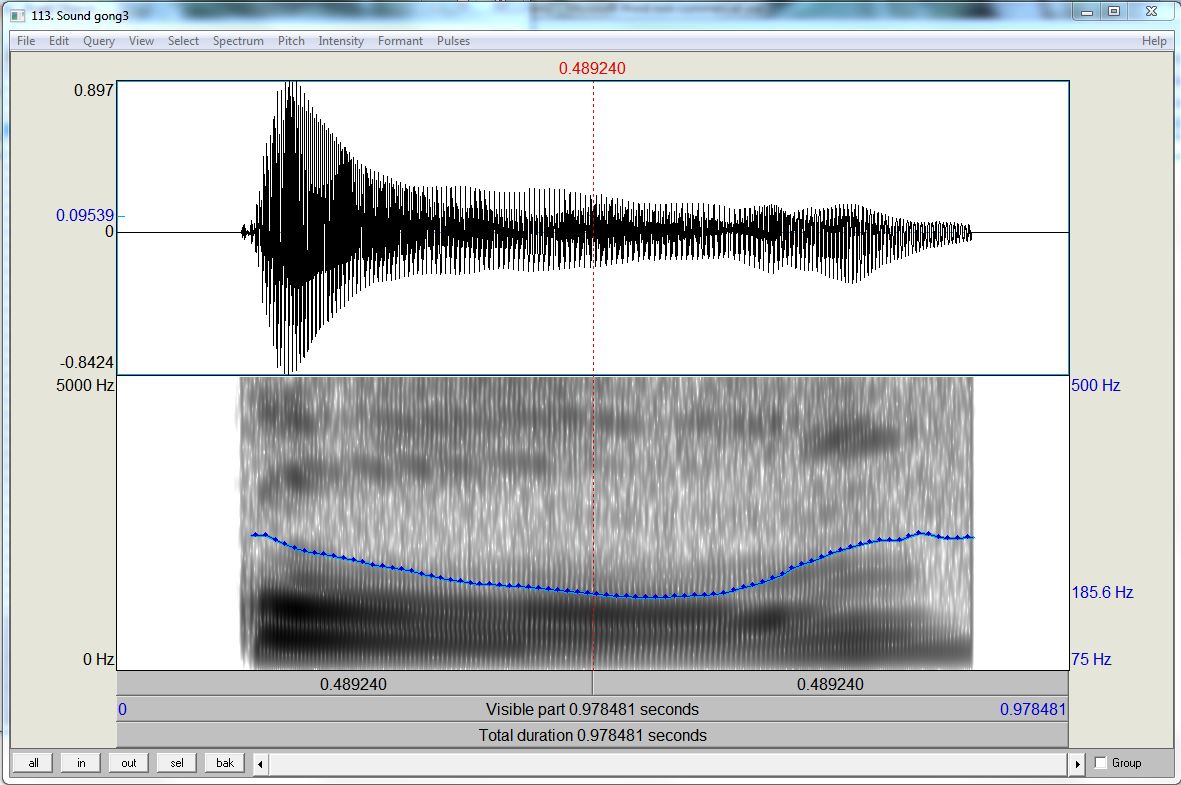Click the 'out' zoom button
The height and width of the screenshot is (785, 1181).
coord(129,762)
